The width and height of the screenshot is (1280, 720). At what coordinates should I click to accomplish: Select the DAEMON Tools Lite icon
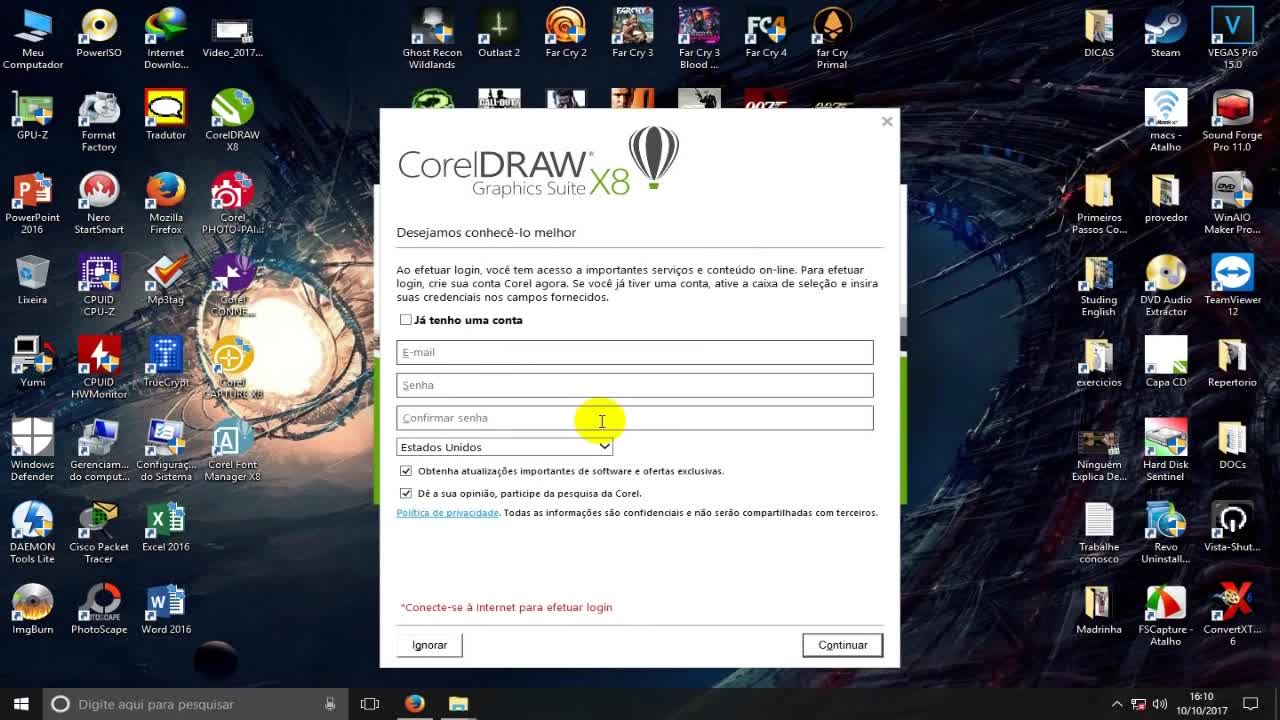(33, 532)
